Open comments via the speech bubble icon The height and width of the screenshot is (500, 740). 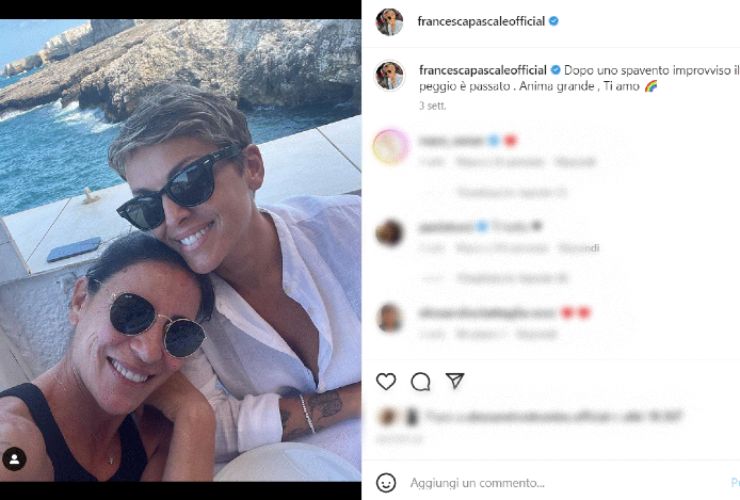(x=420, y=381)
